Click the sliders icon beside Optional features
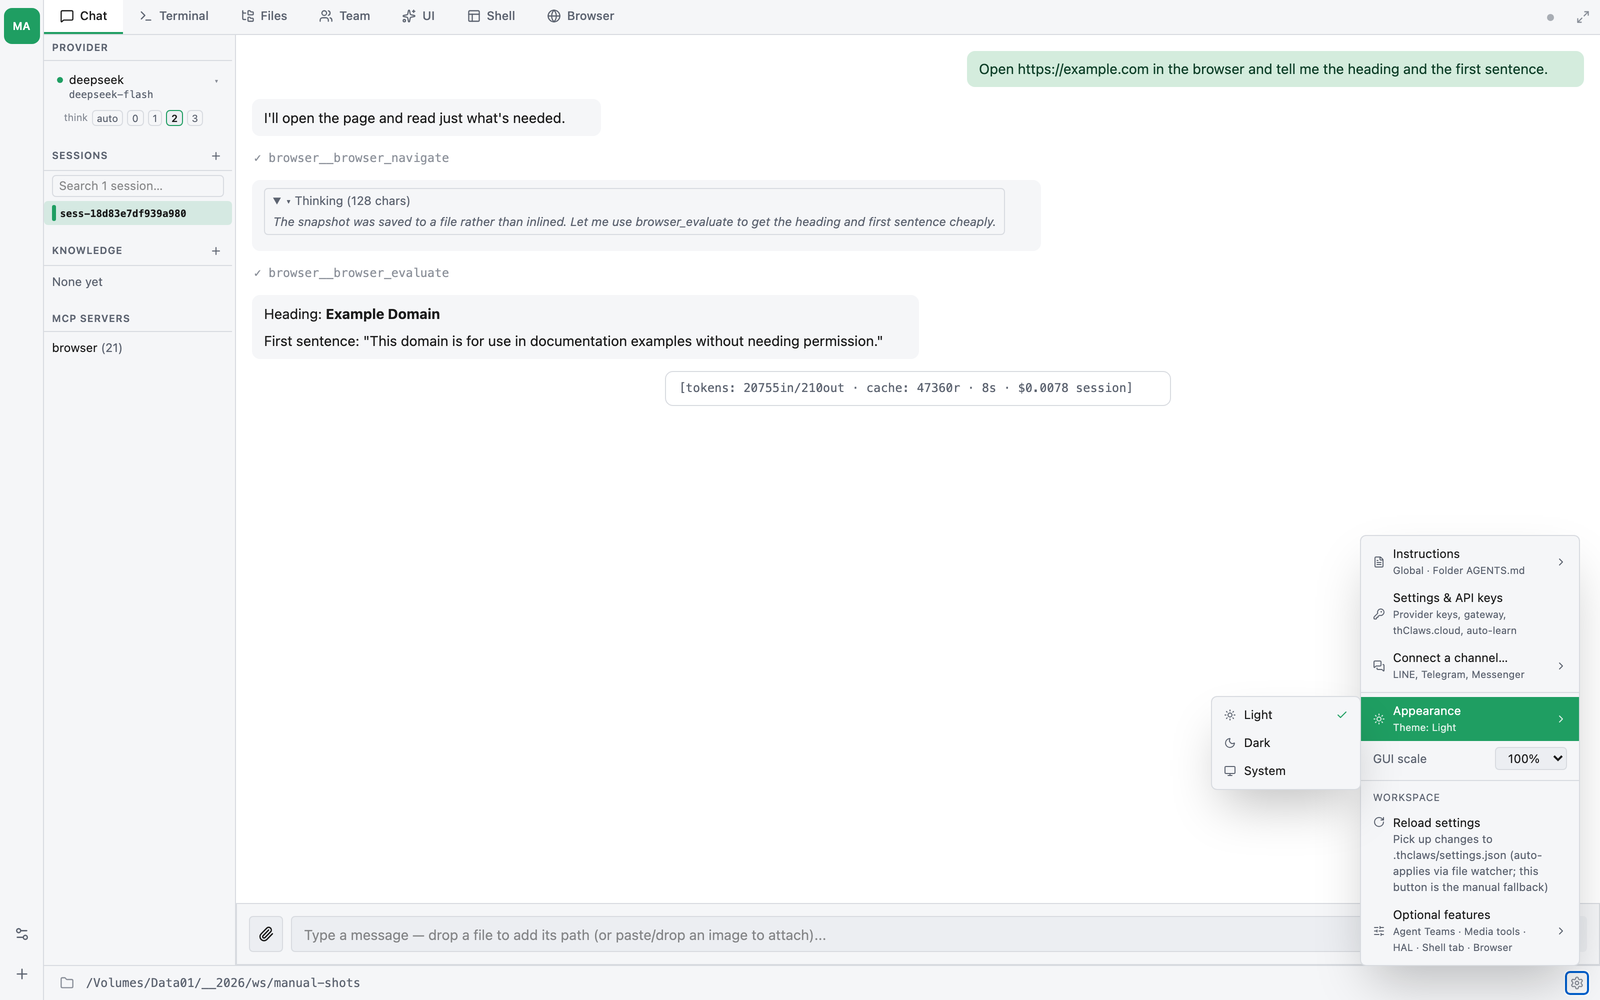This screenshot has height=1000, width=1600. point(1379,931)
